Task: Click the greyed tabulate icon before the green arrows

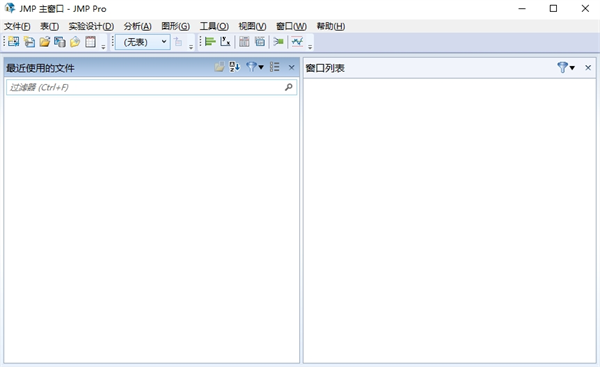Action: coord(260,41)
